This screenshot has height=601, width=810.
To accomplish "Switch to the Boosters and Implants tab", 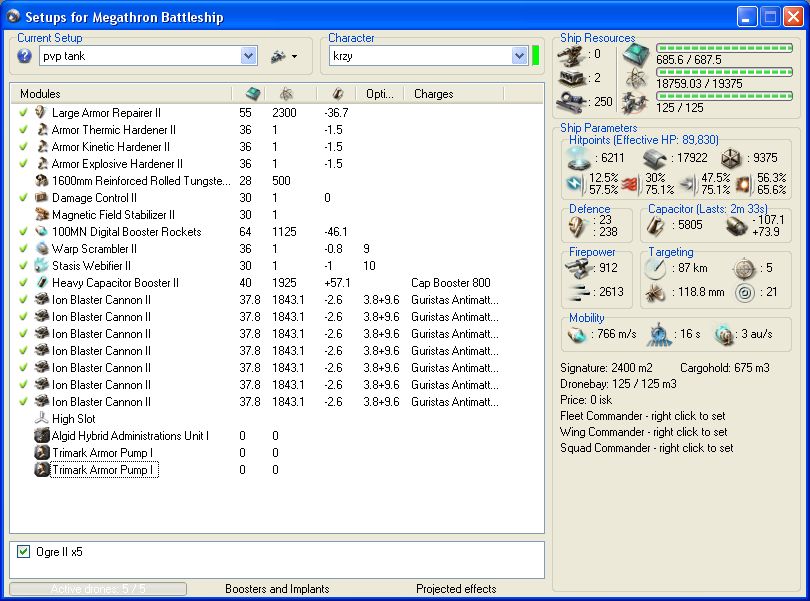I will (277, 589).
